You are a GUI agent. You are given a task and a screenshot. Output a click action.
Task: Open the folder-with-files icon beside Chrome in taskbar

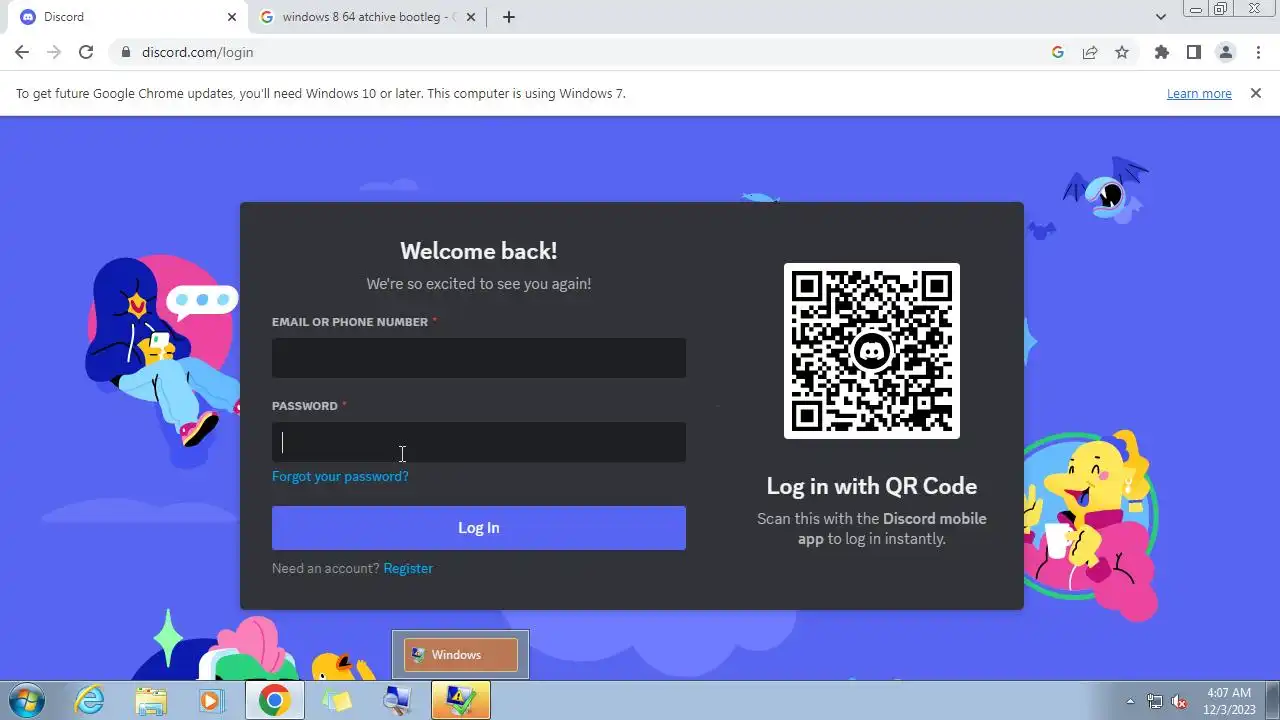[x=337, y=700]
